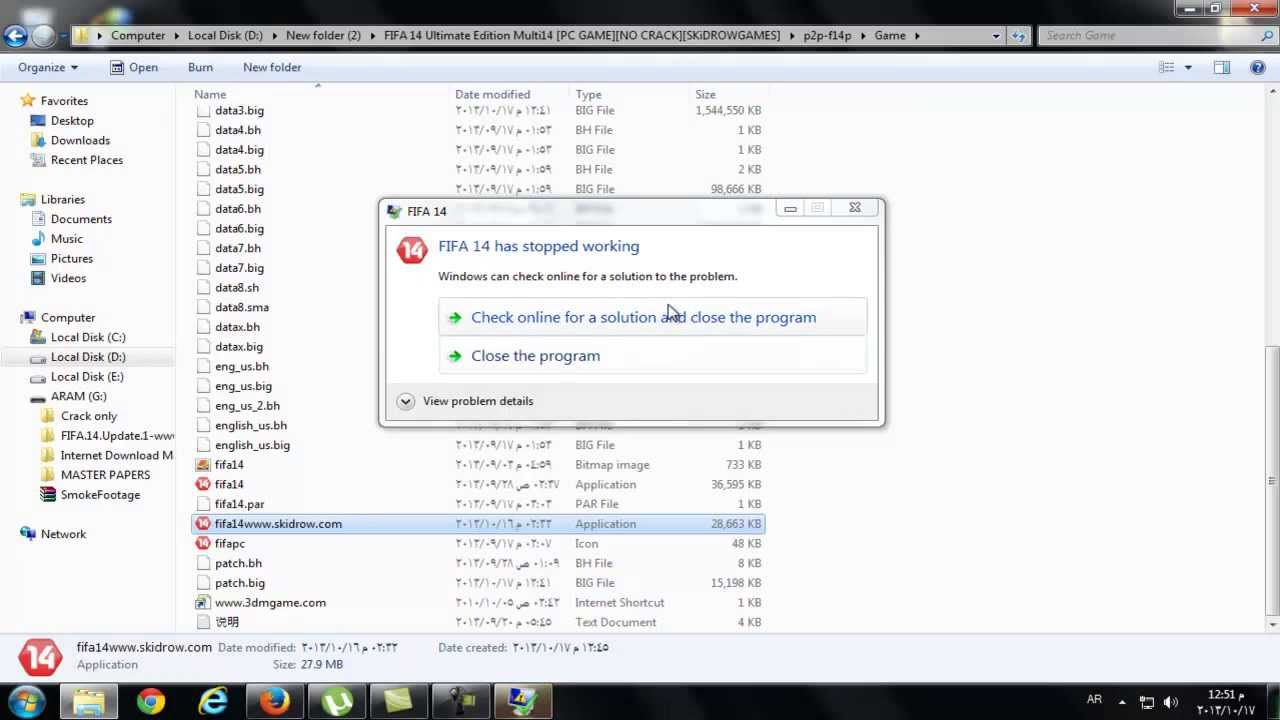Open the MASTER PAPERS folder
Screen dimensions: 1280x720
pos(105,475)
